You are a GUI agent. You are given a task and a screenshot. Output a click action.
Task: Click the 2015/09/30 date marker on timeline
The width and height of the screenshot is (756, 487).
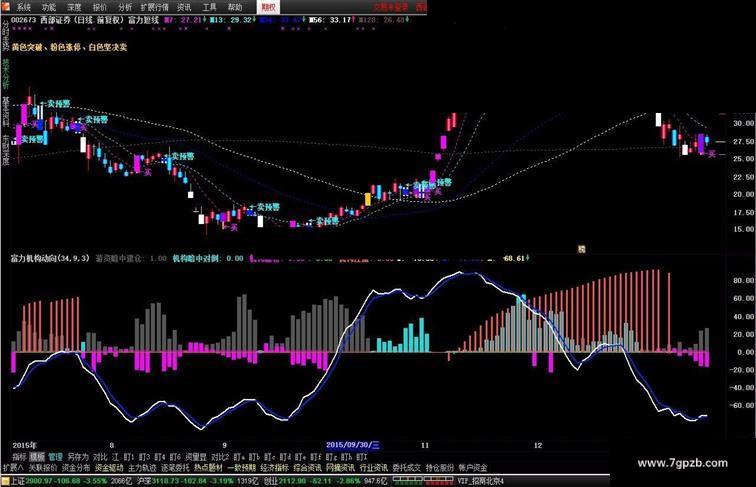tap(353, 445)
